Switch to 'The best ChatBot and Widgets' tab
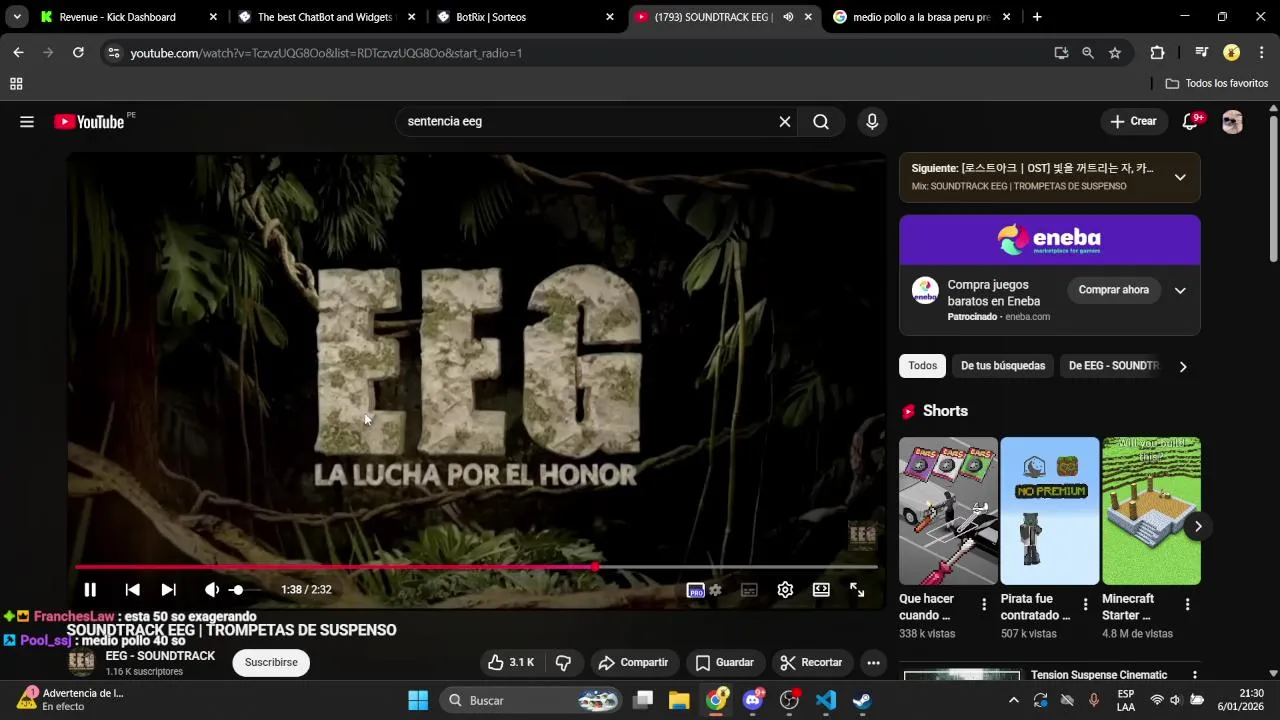 (326, 17)
